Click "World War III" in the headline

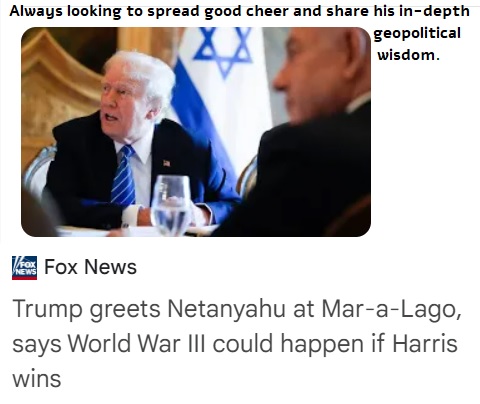(137, 343)
